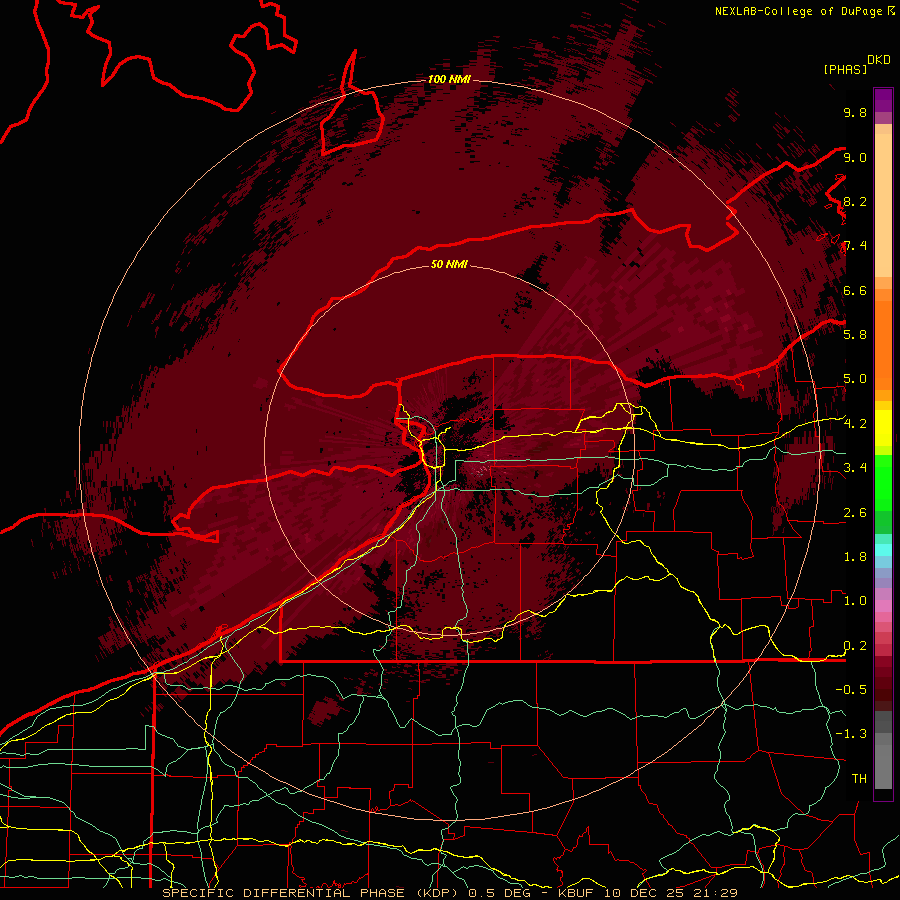Click the 0.2 value on the color scale
The height and width of the screenshot is (900, 900).
[855, 646]
